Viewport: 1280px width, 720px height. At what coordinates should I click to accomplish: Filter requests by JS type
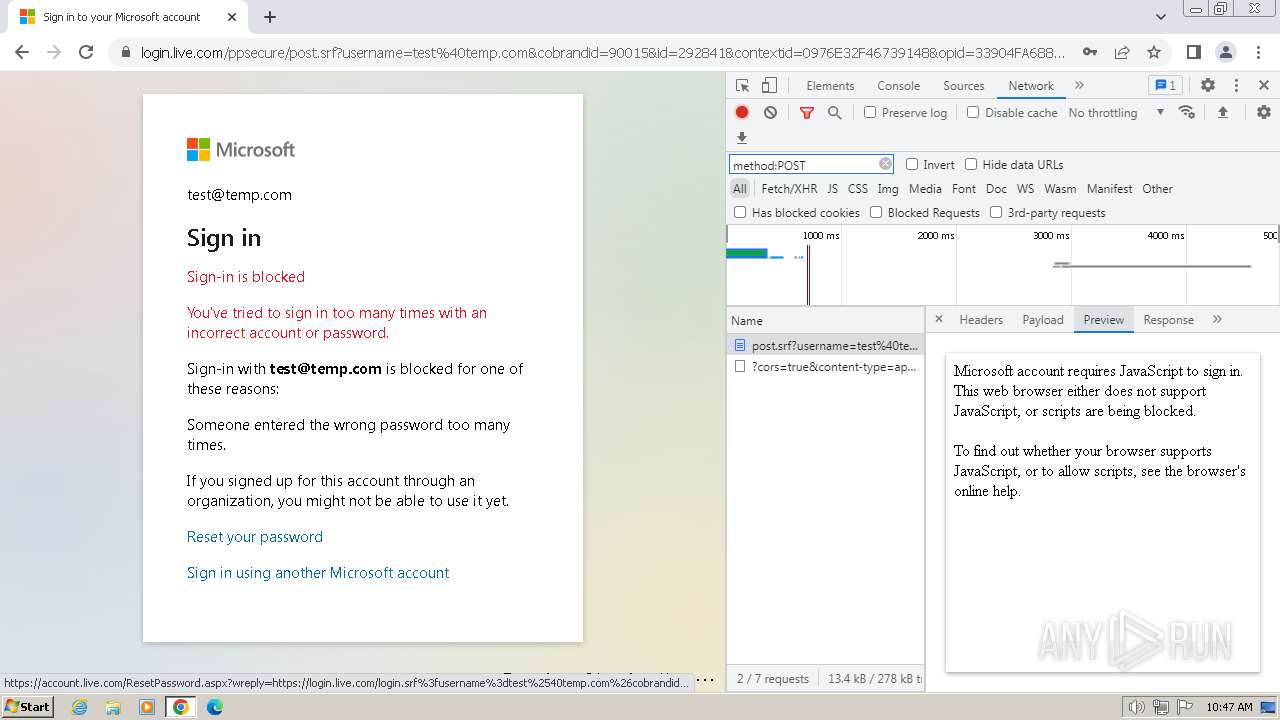click(x=832, y=188)
